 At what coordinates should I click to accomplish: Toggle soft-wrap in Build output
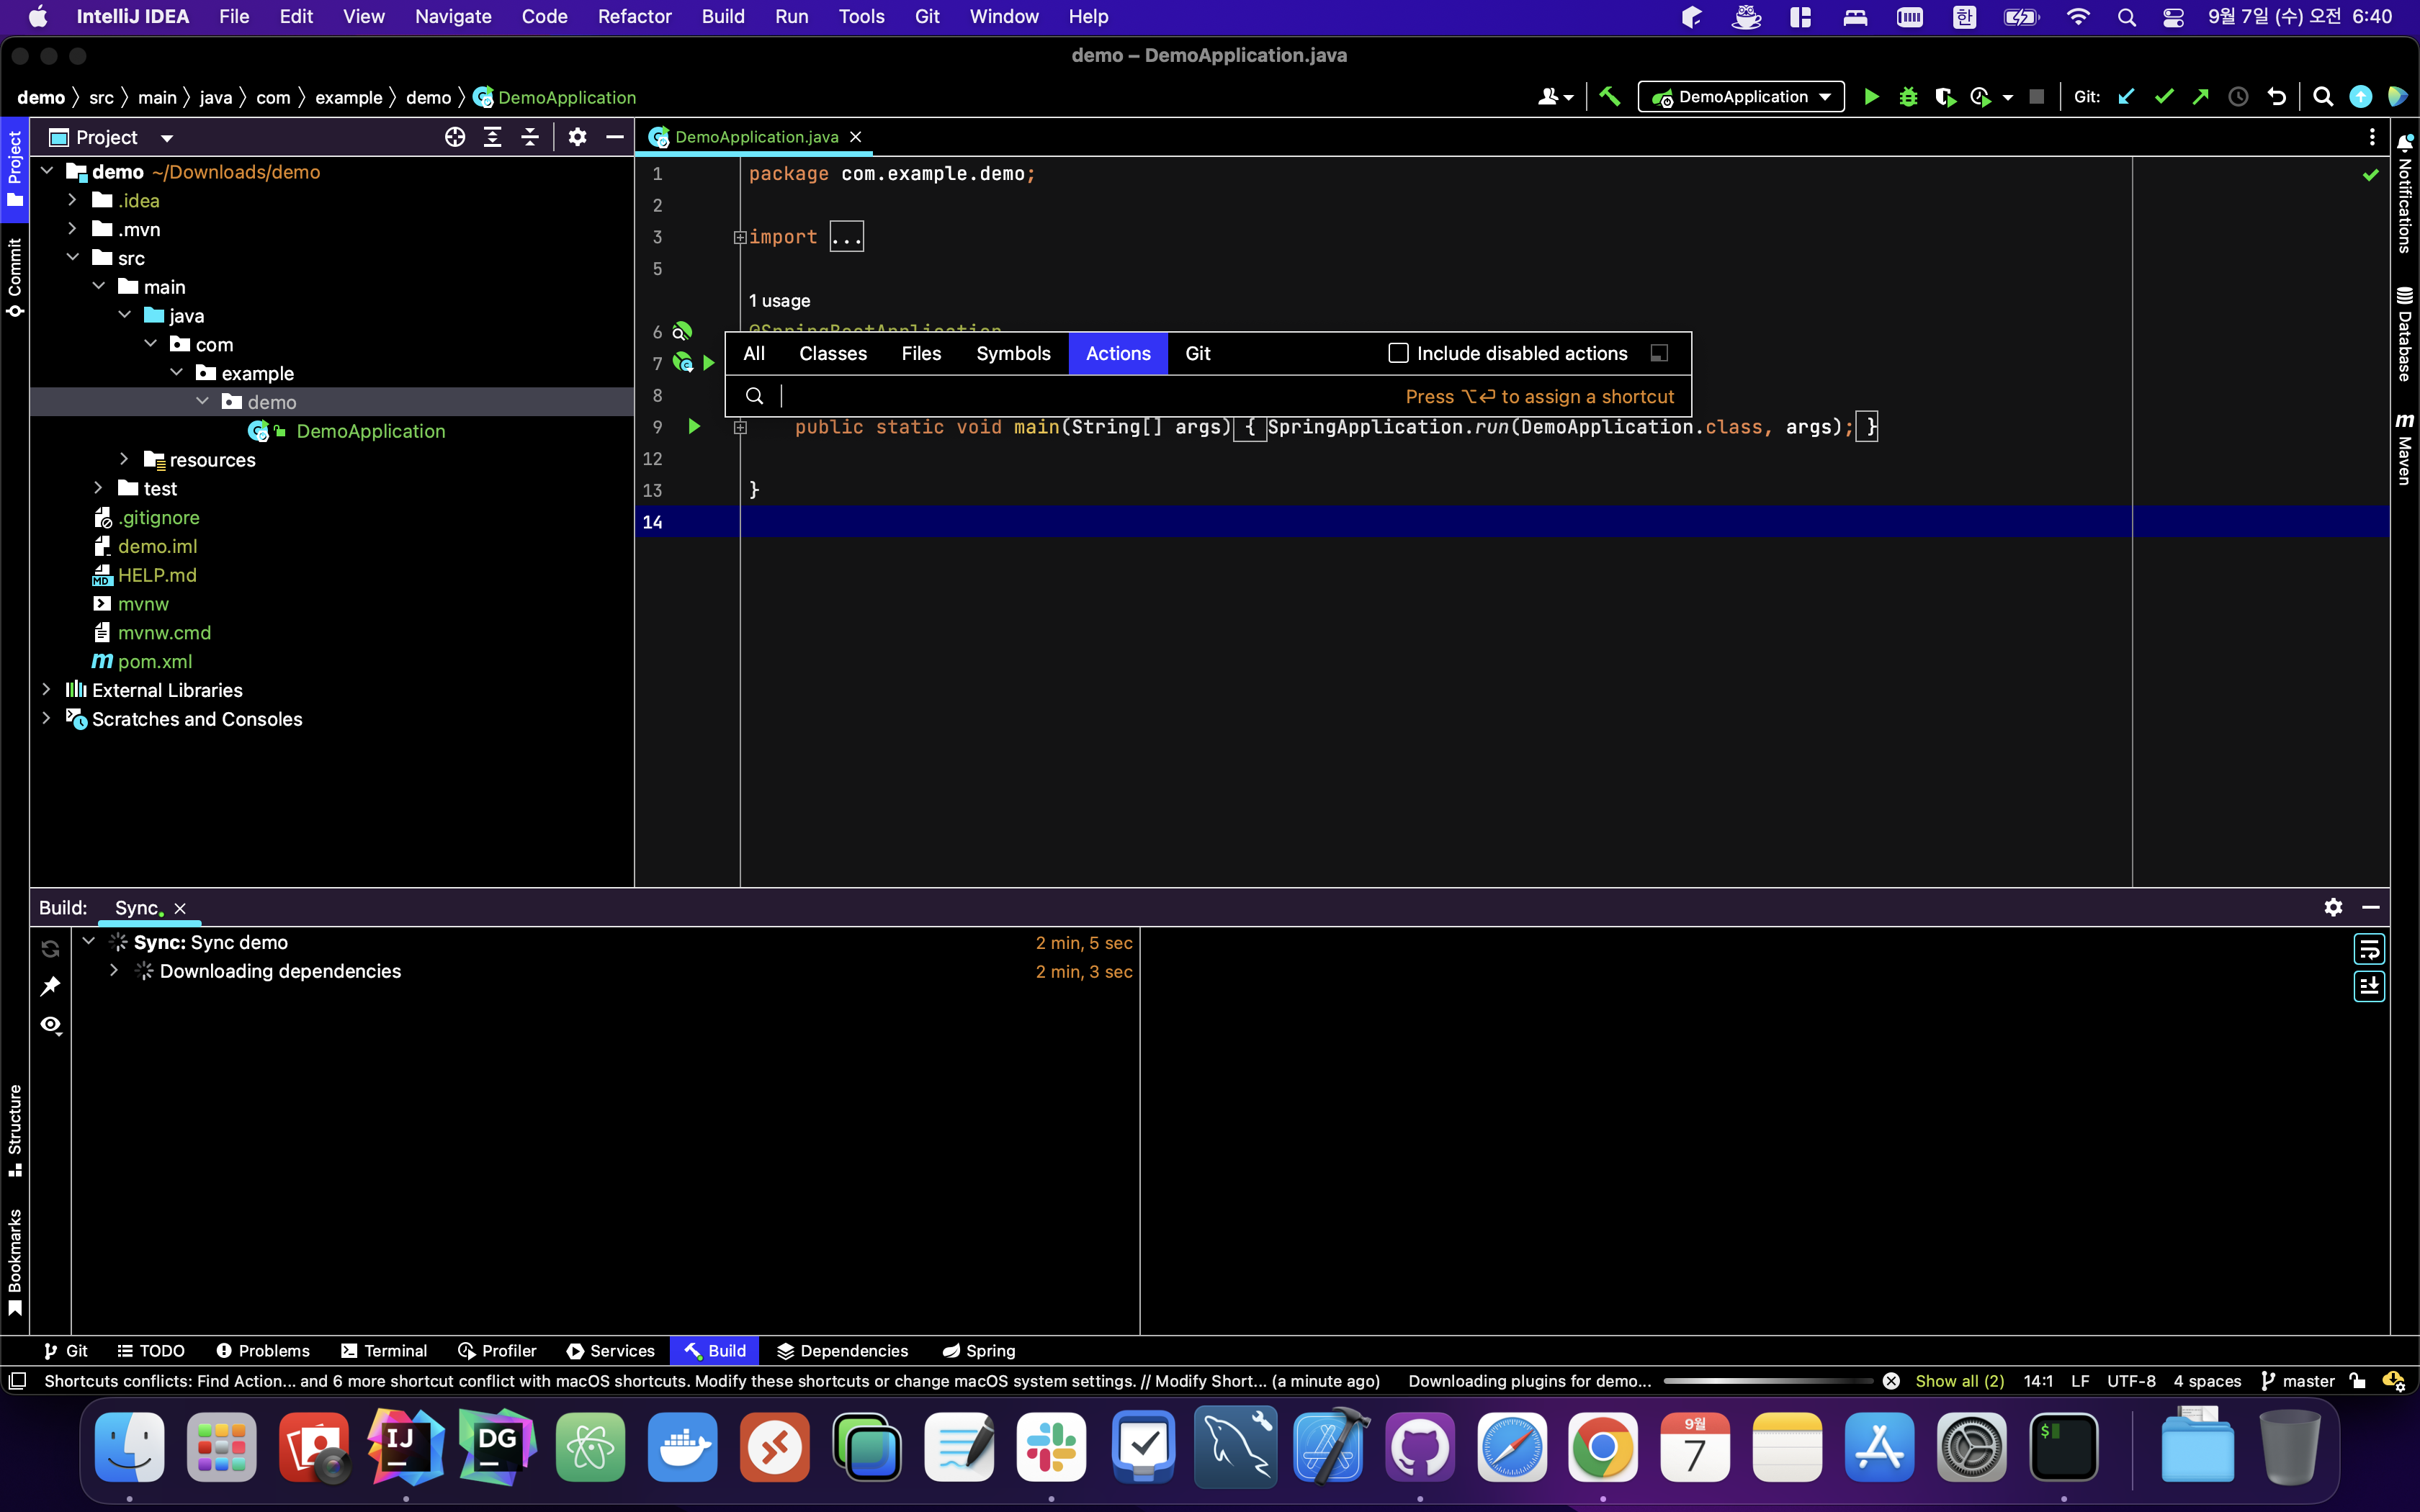2369,948
